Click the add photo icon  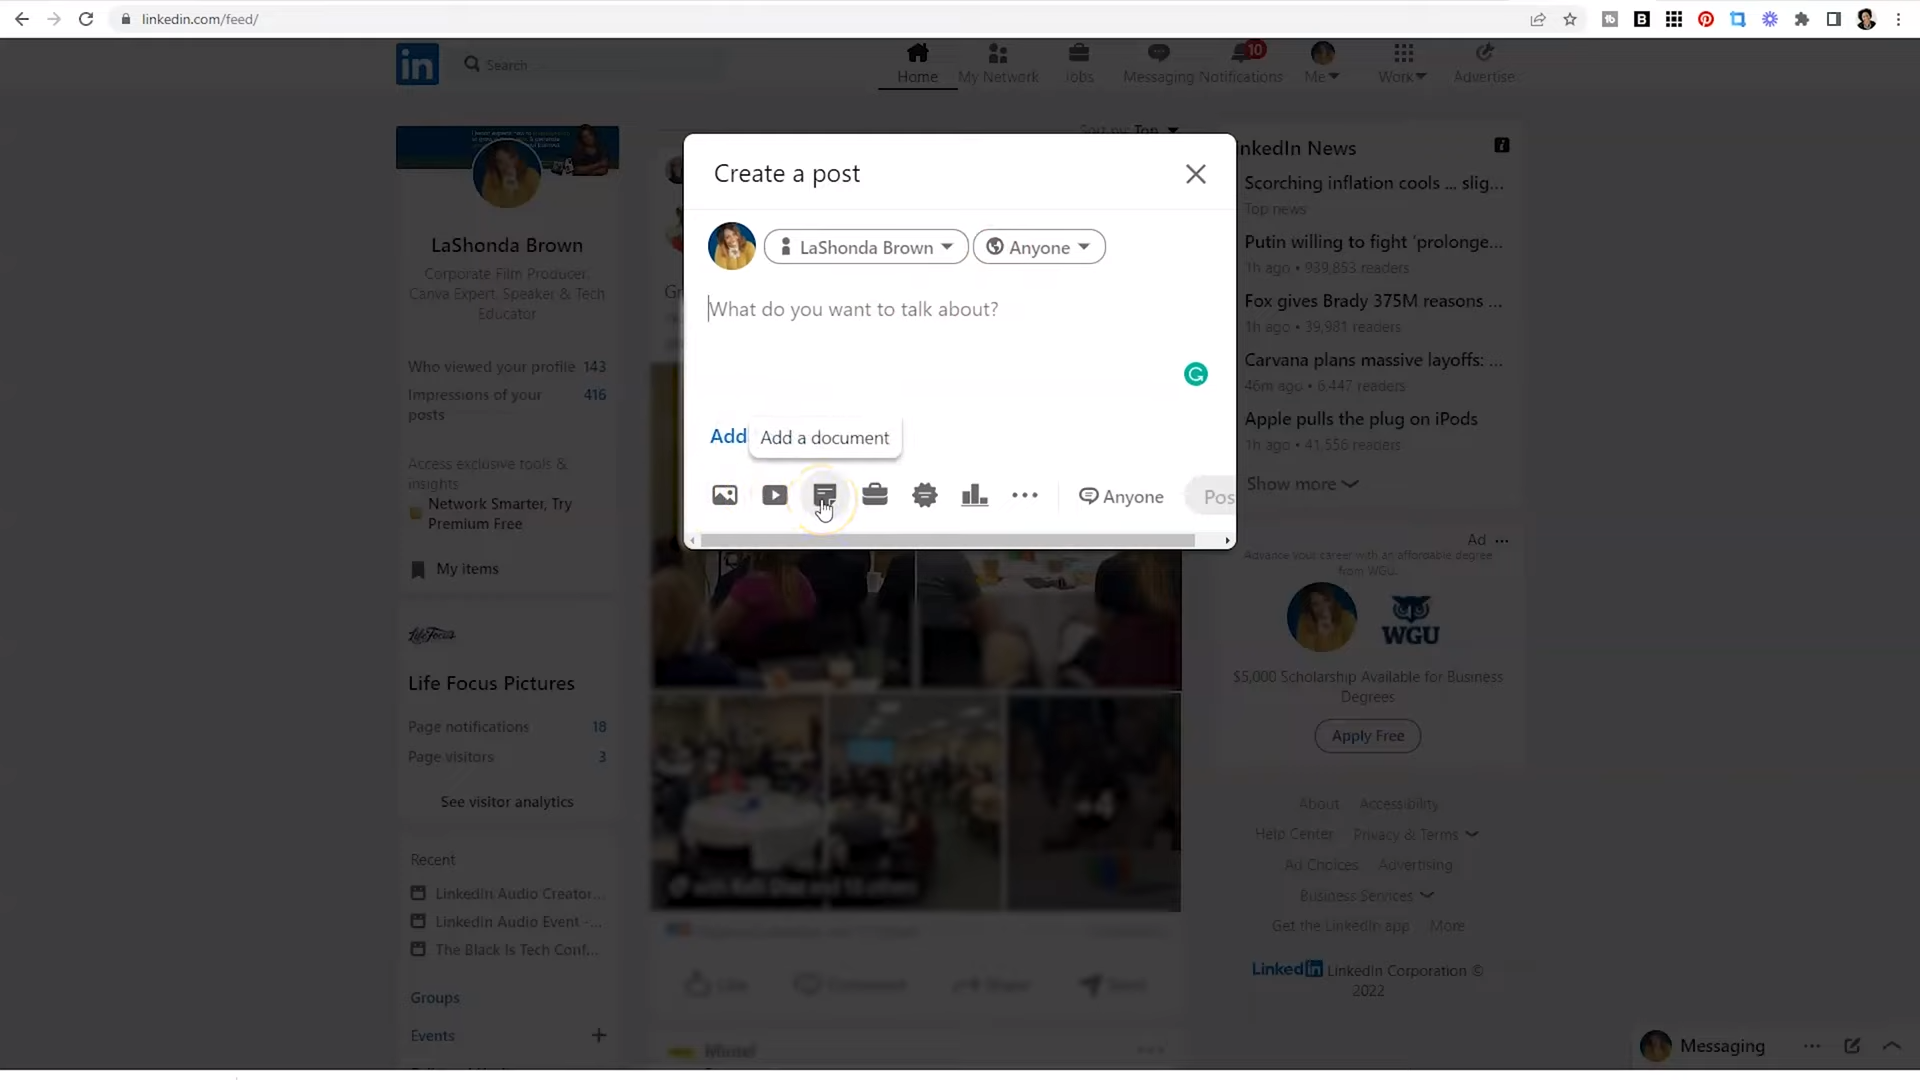pyautogui.click(x=724, y=495)
